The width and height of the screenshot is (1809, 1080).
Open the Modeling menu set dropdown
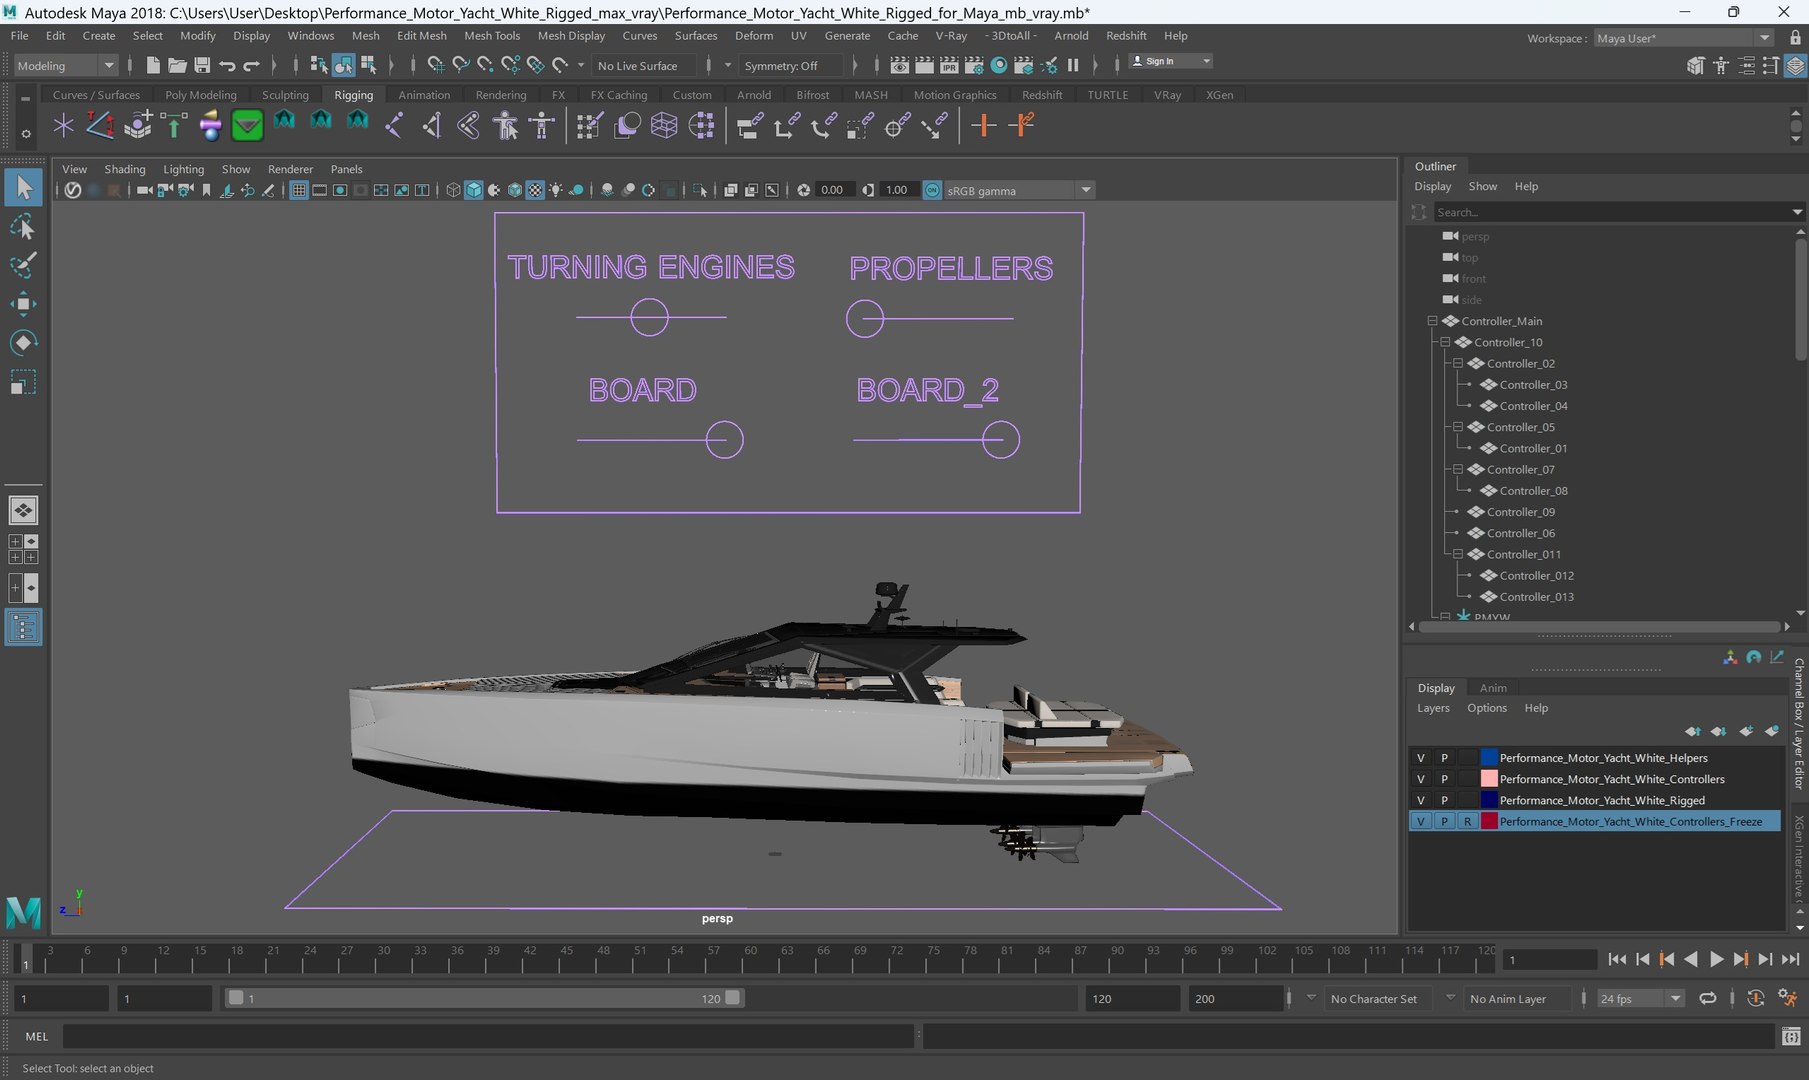coord(66,65)
